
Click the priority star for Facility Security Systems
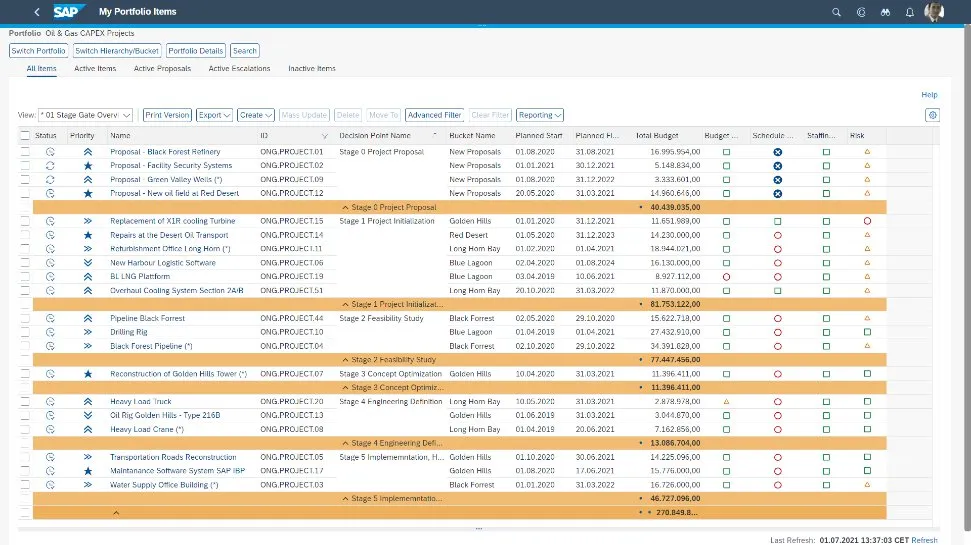click(x=88, y=165)
